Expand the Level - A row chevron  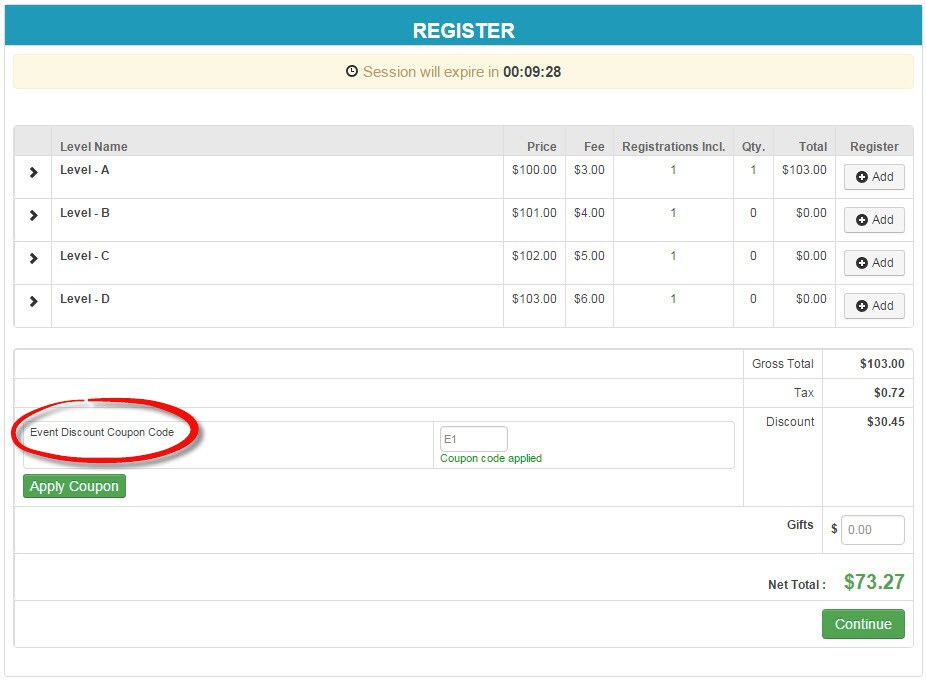pos(34,173)
